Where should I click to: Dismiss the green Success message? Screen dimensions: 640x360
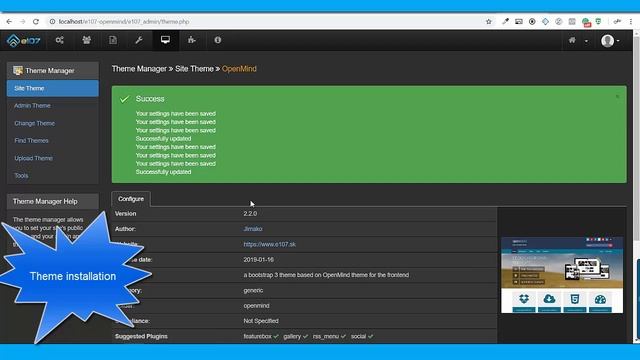coord(618,96)
